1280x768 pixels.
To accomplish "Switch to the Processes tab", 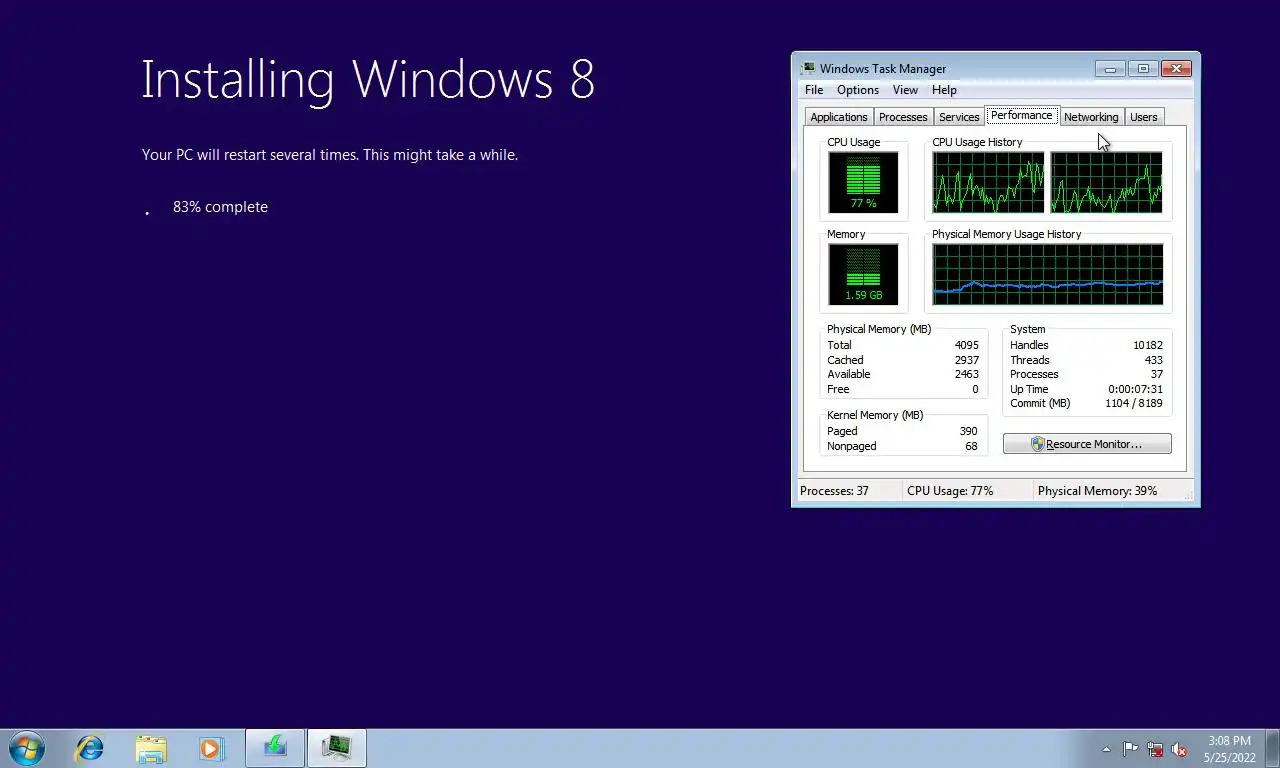I will click(903, 117).
